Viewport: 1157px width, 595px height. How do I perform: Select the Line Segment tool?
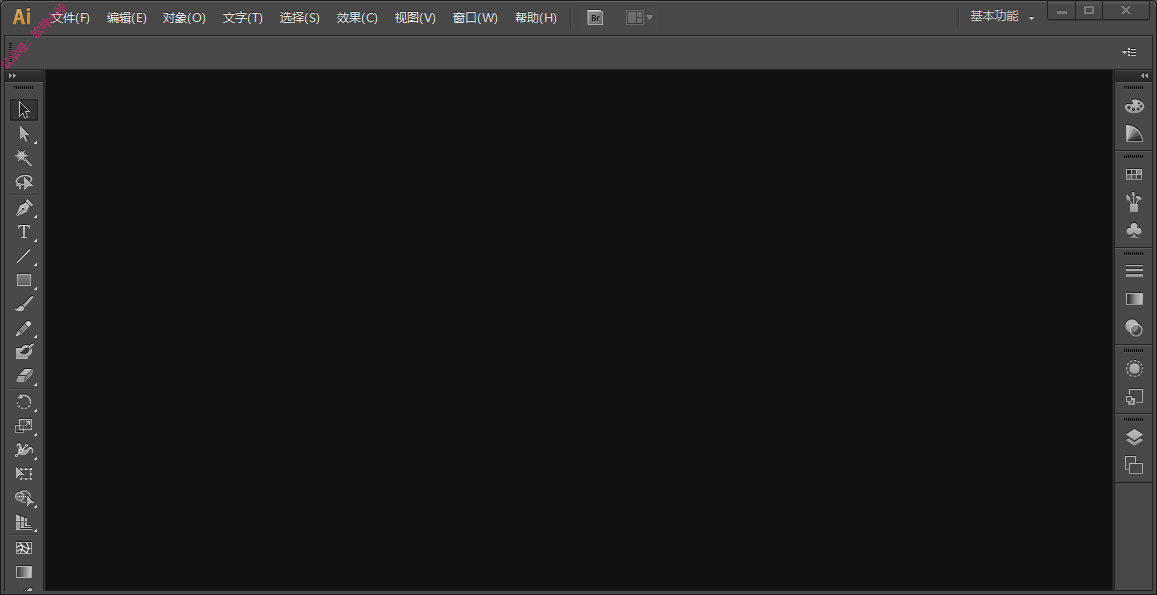24,256
